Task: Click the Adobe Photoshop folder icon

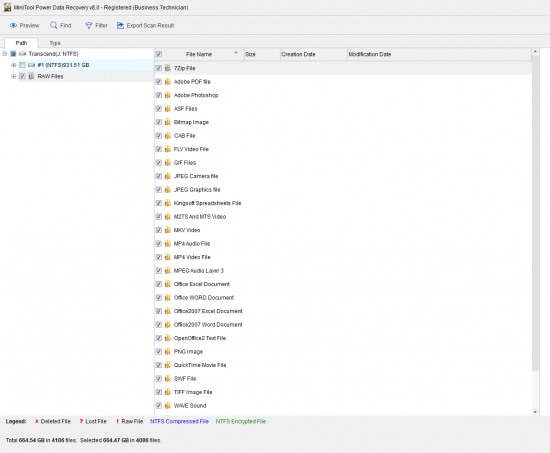Action: coord(168,95)
